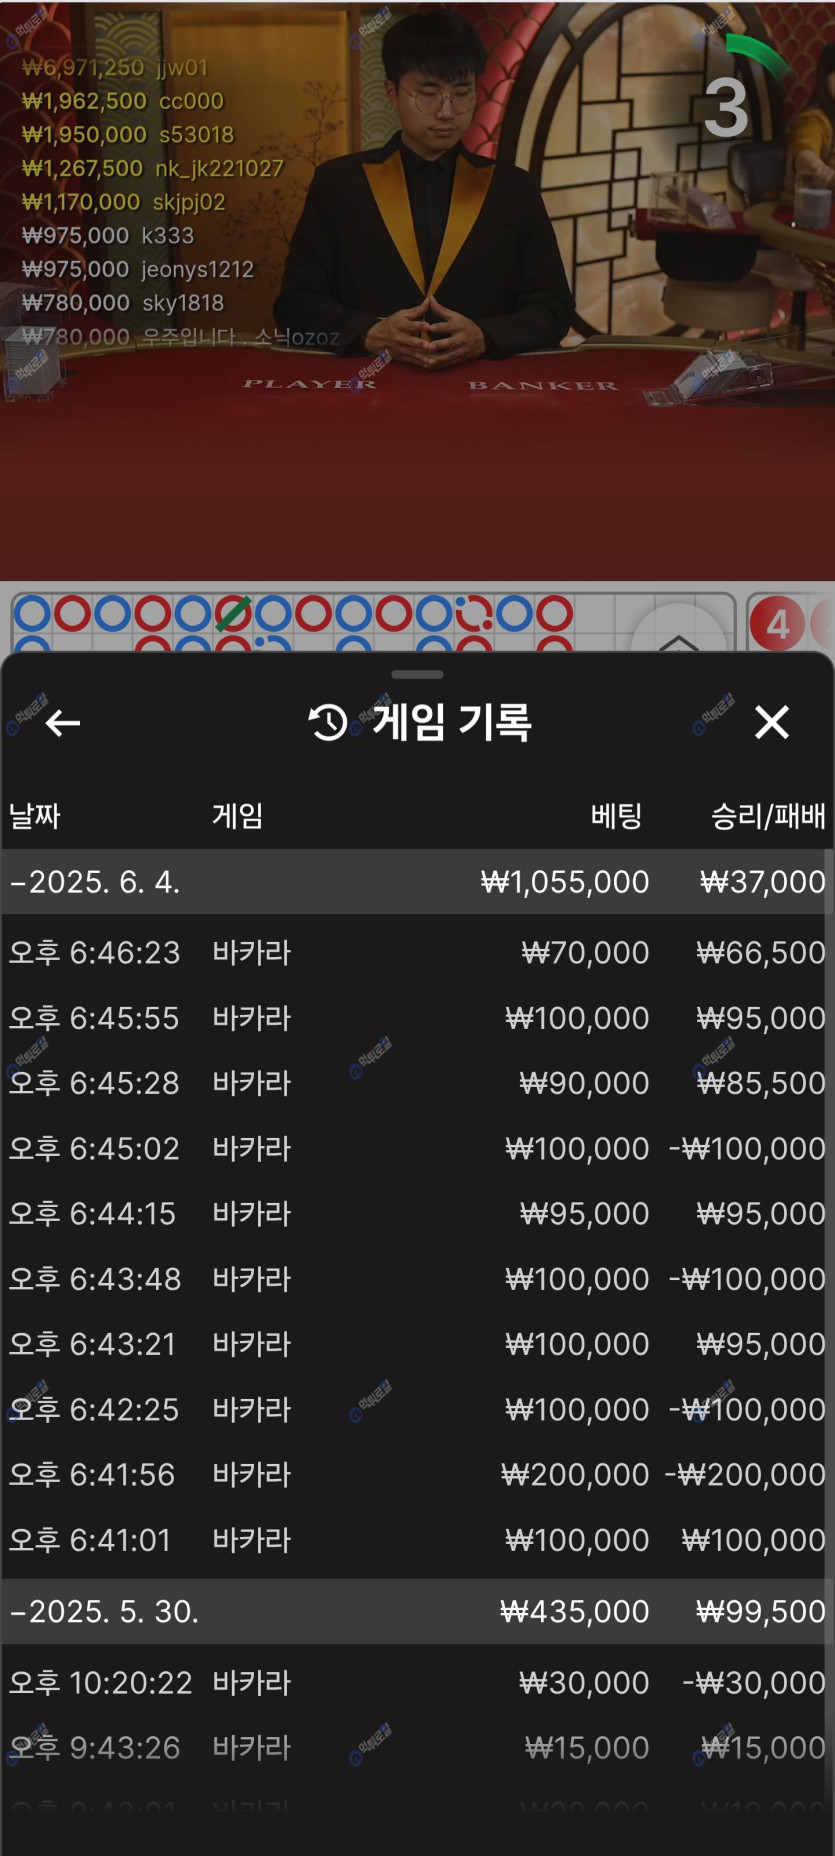Click the ₩70,000 bet amount

pyautogui.click(x=585, y=953)
